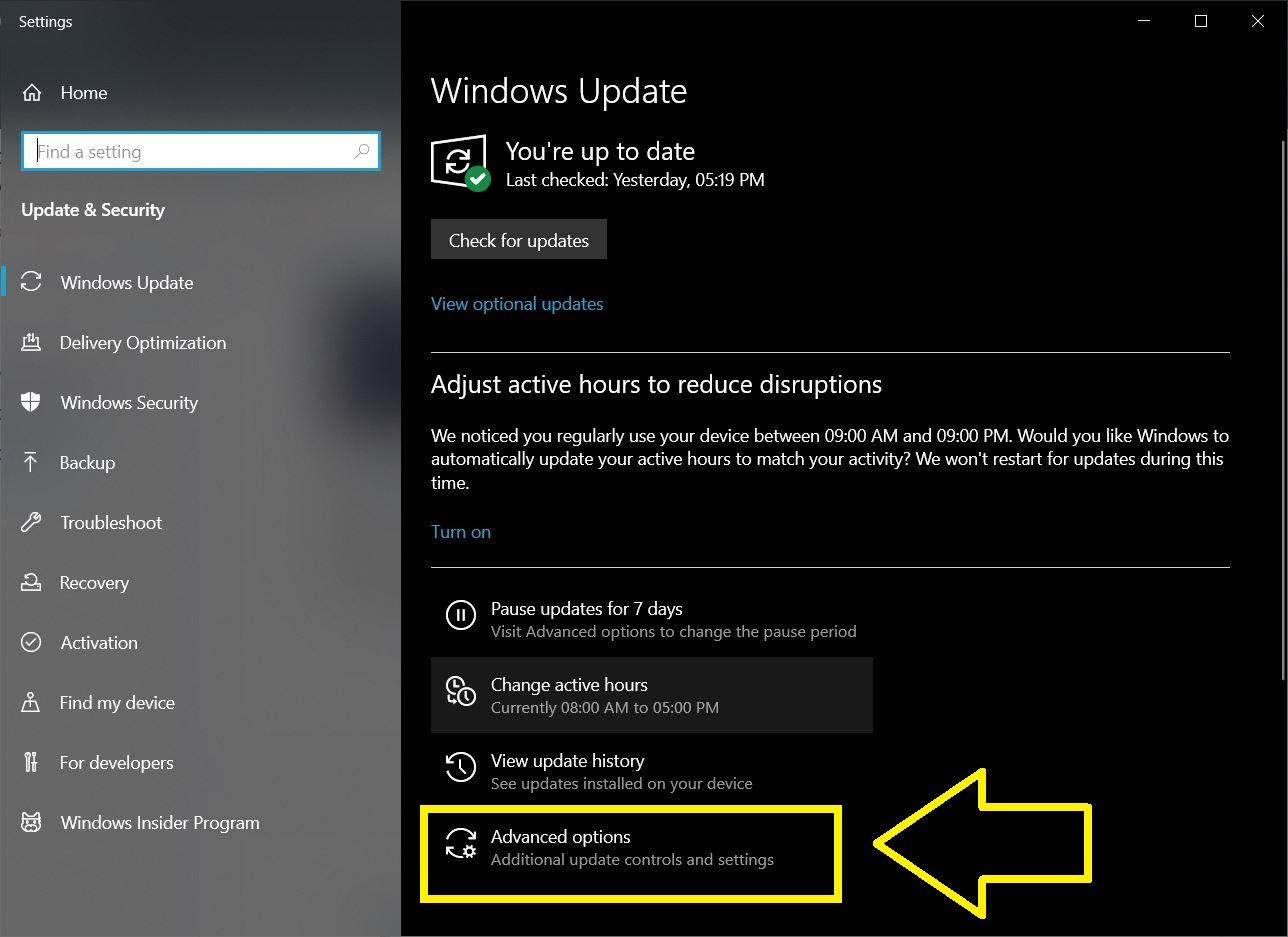Click the pause icon beside Pause updates
Screen dimensions: 1288x937
click(460, 614)
